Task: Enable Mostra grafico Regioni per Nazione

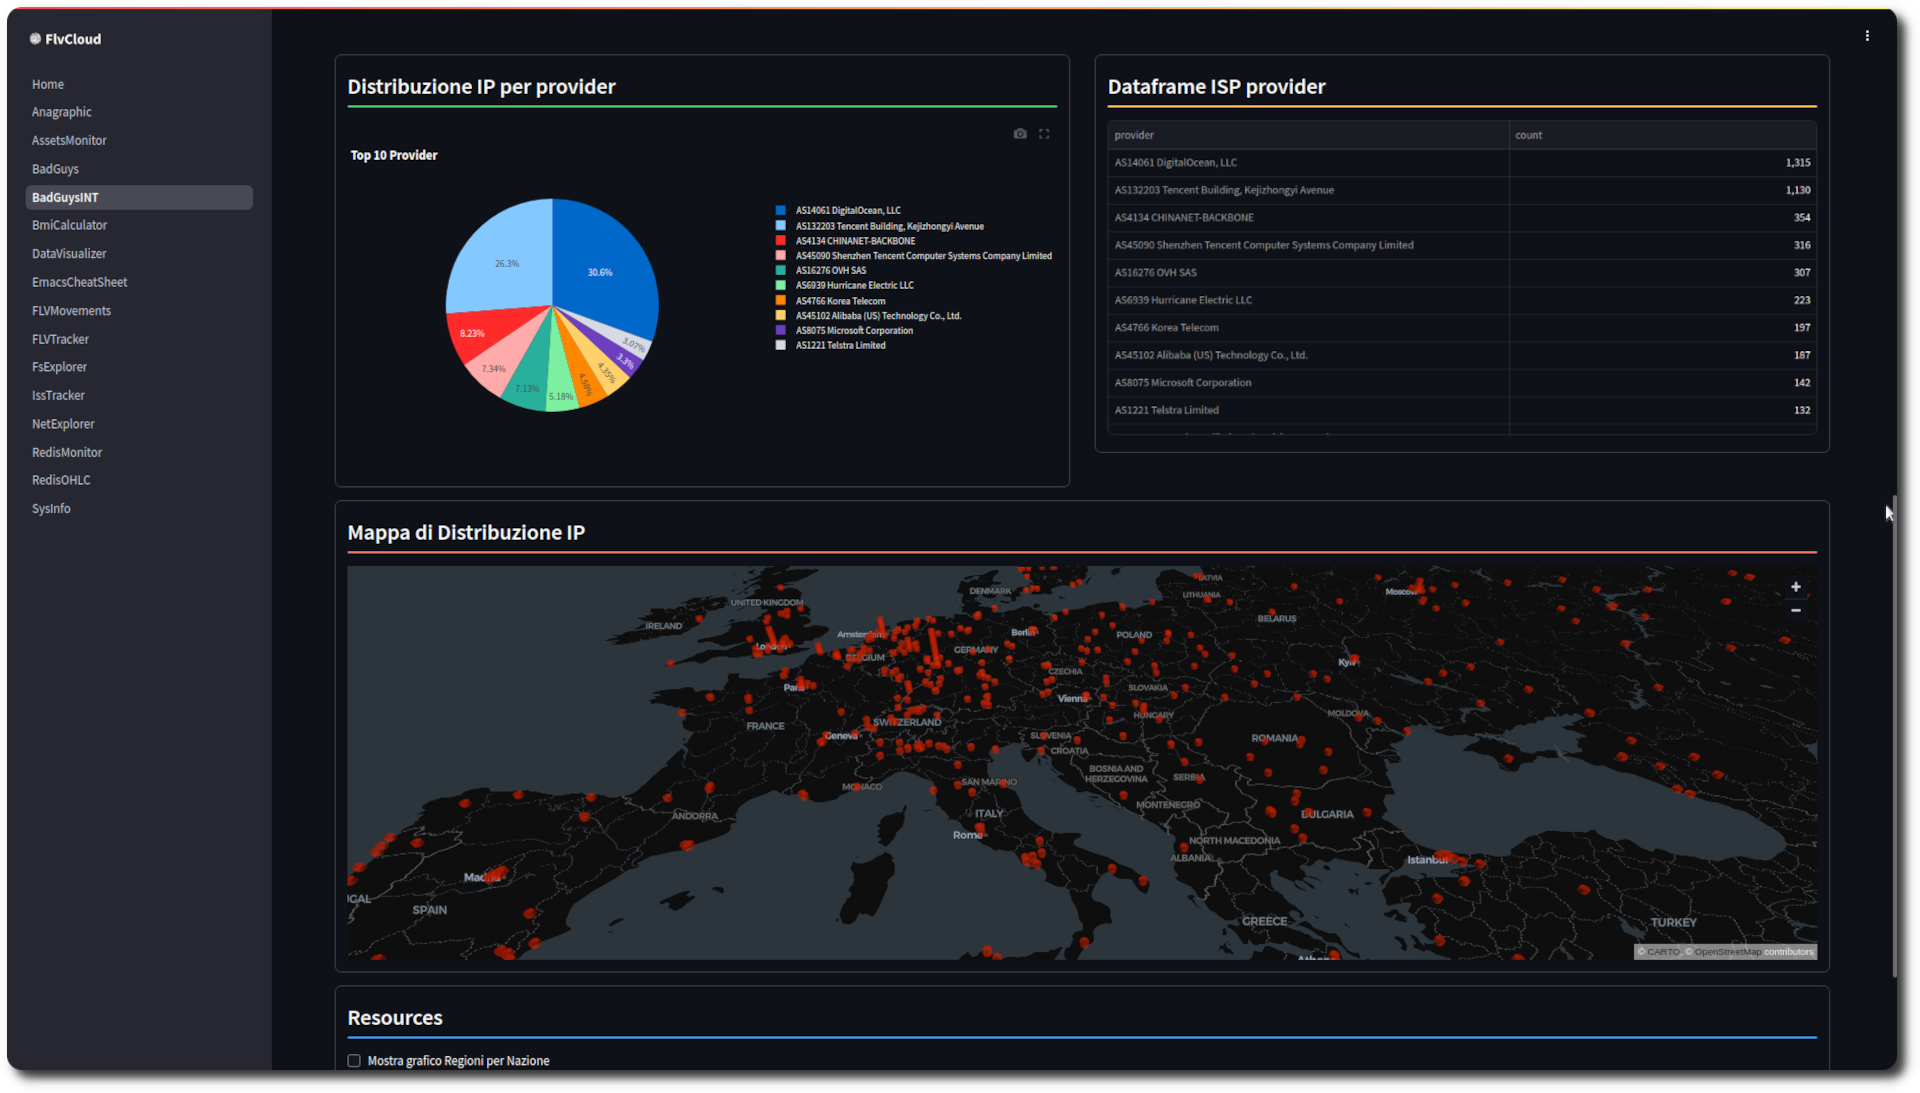Action: coord(354,1061)
